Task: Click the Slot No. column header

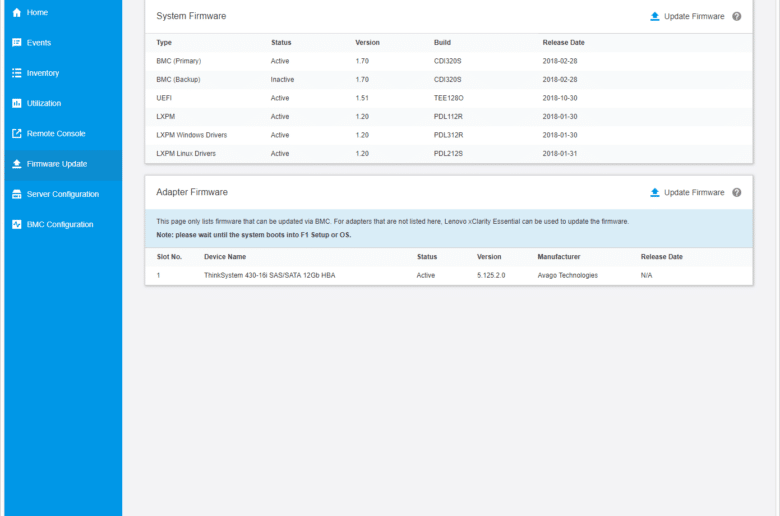Action: pyautogui.click(x=169, y=257)
